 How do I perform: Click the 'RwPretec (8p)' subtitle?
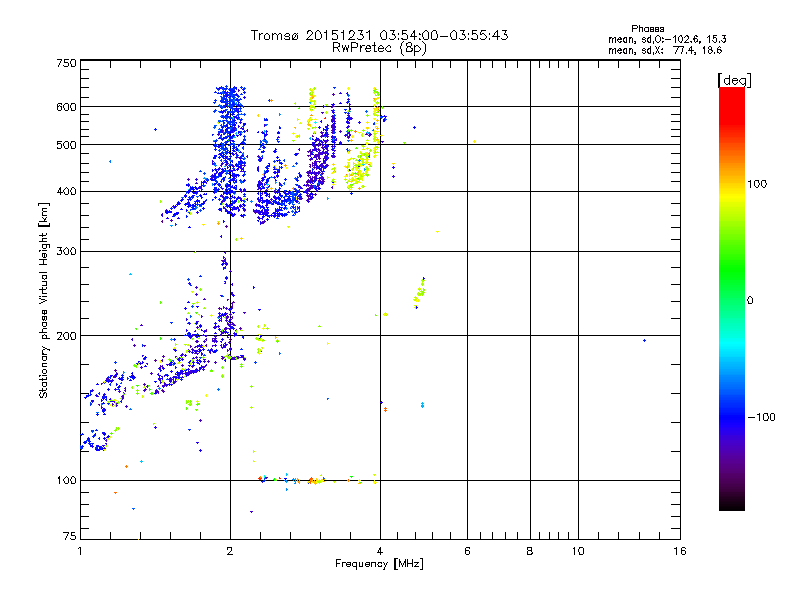pos(379,48)
